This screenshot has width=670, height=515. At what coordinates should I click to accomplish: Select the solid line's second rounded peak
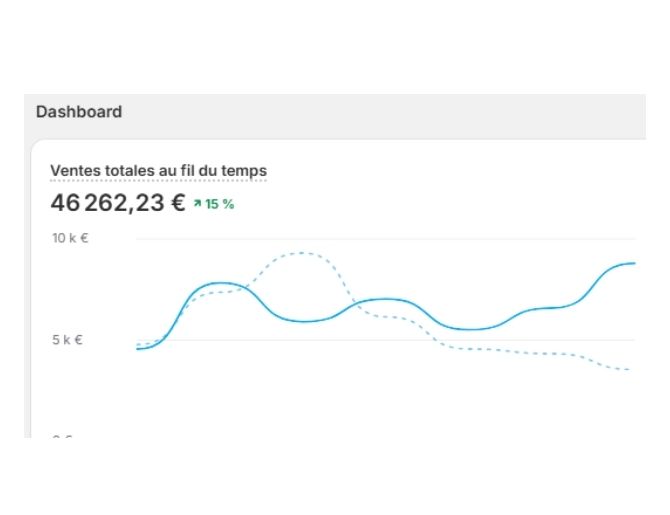click(x=387, y=299)
